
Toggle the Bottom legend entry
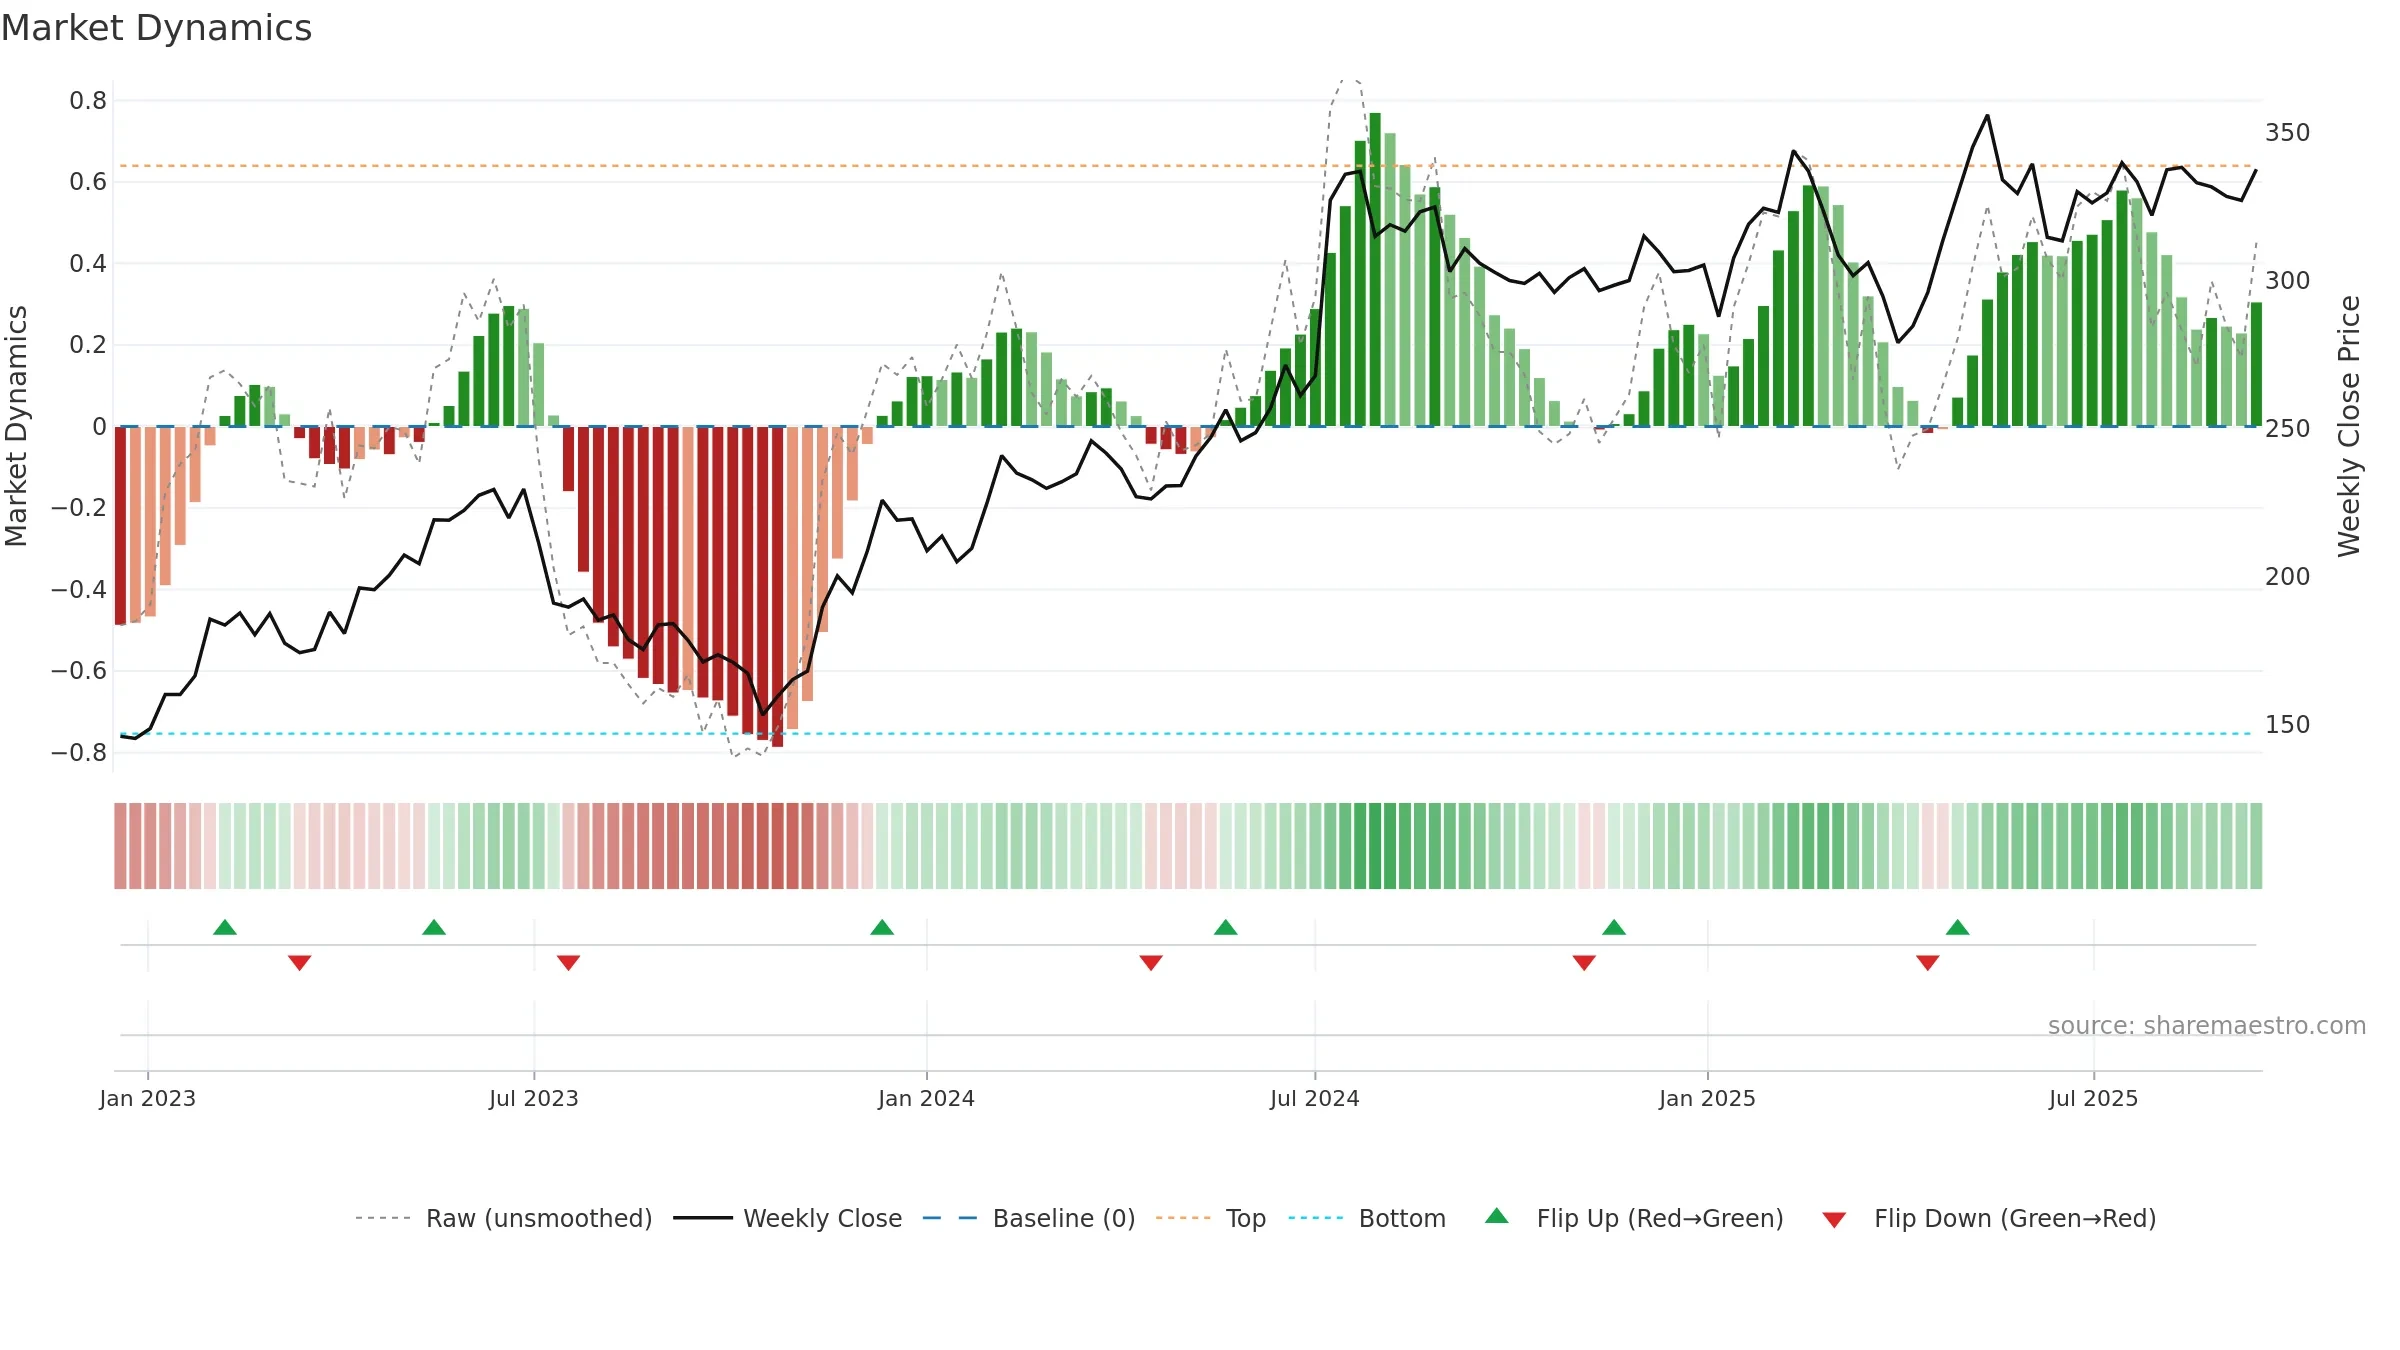click(x=1367, y=1218)
